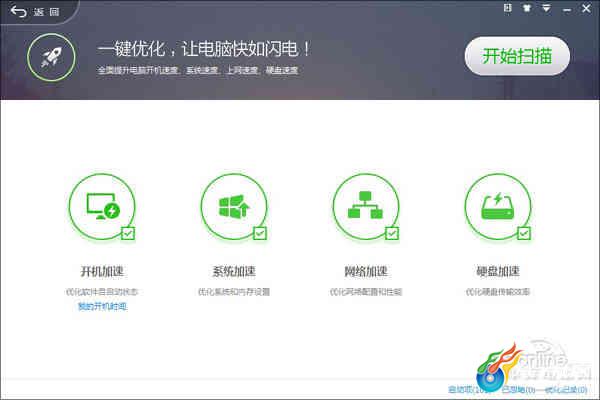Minimize the optimizer window
Viewport: 600px width, 400px height.
567,10
